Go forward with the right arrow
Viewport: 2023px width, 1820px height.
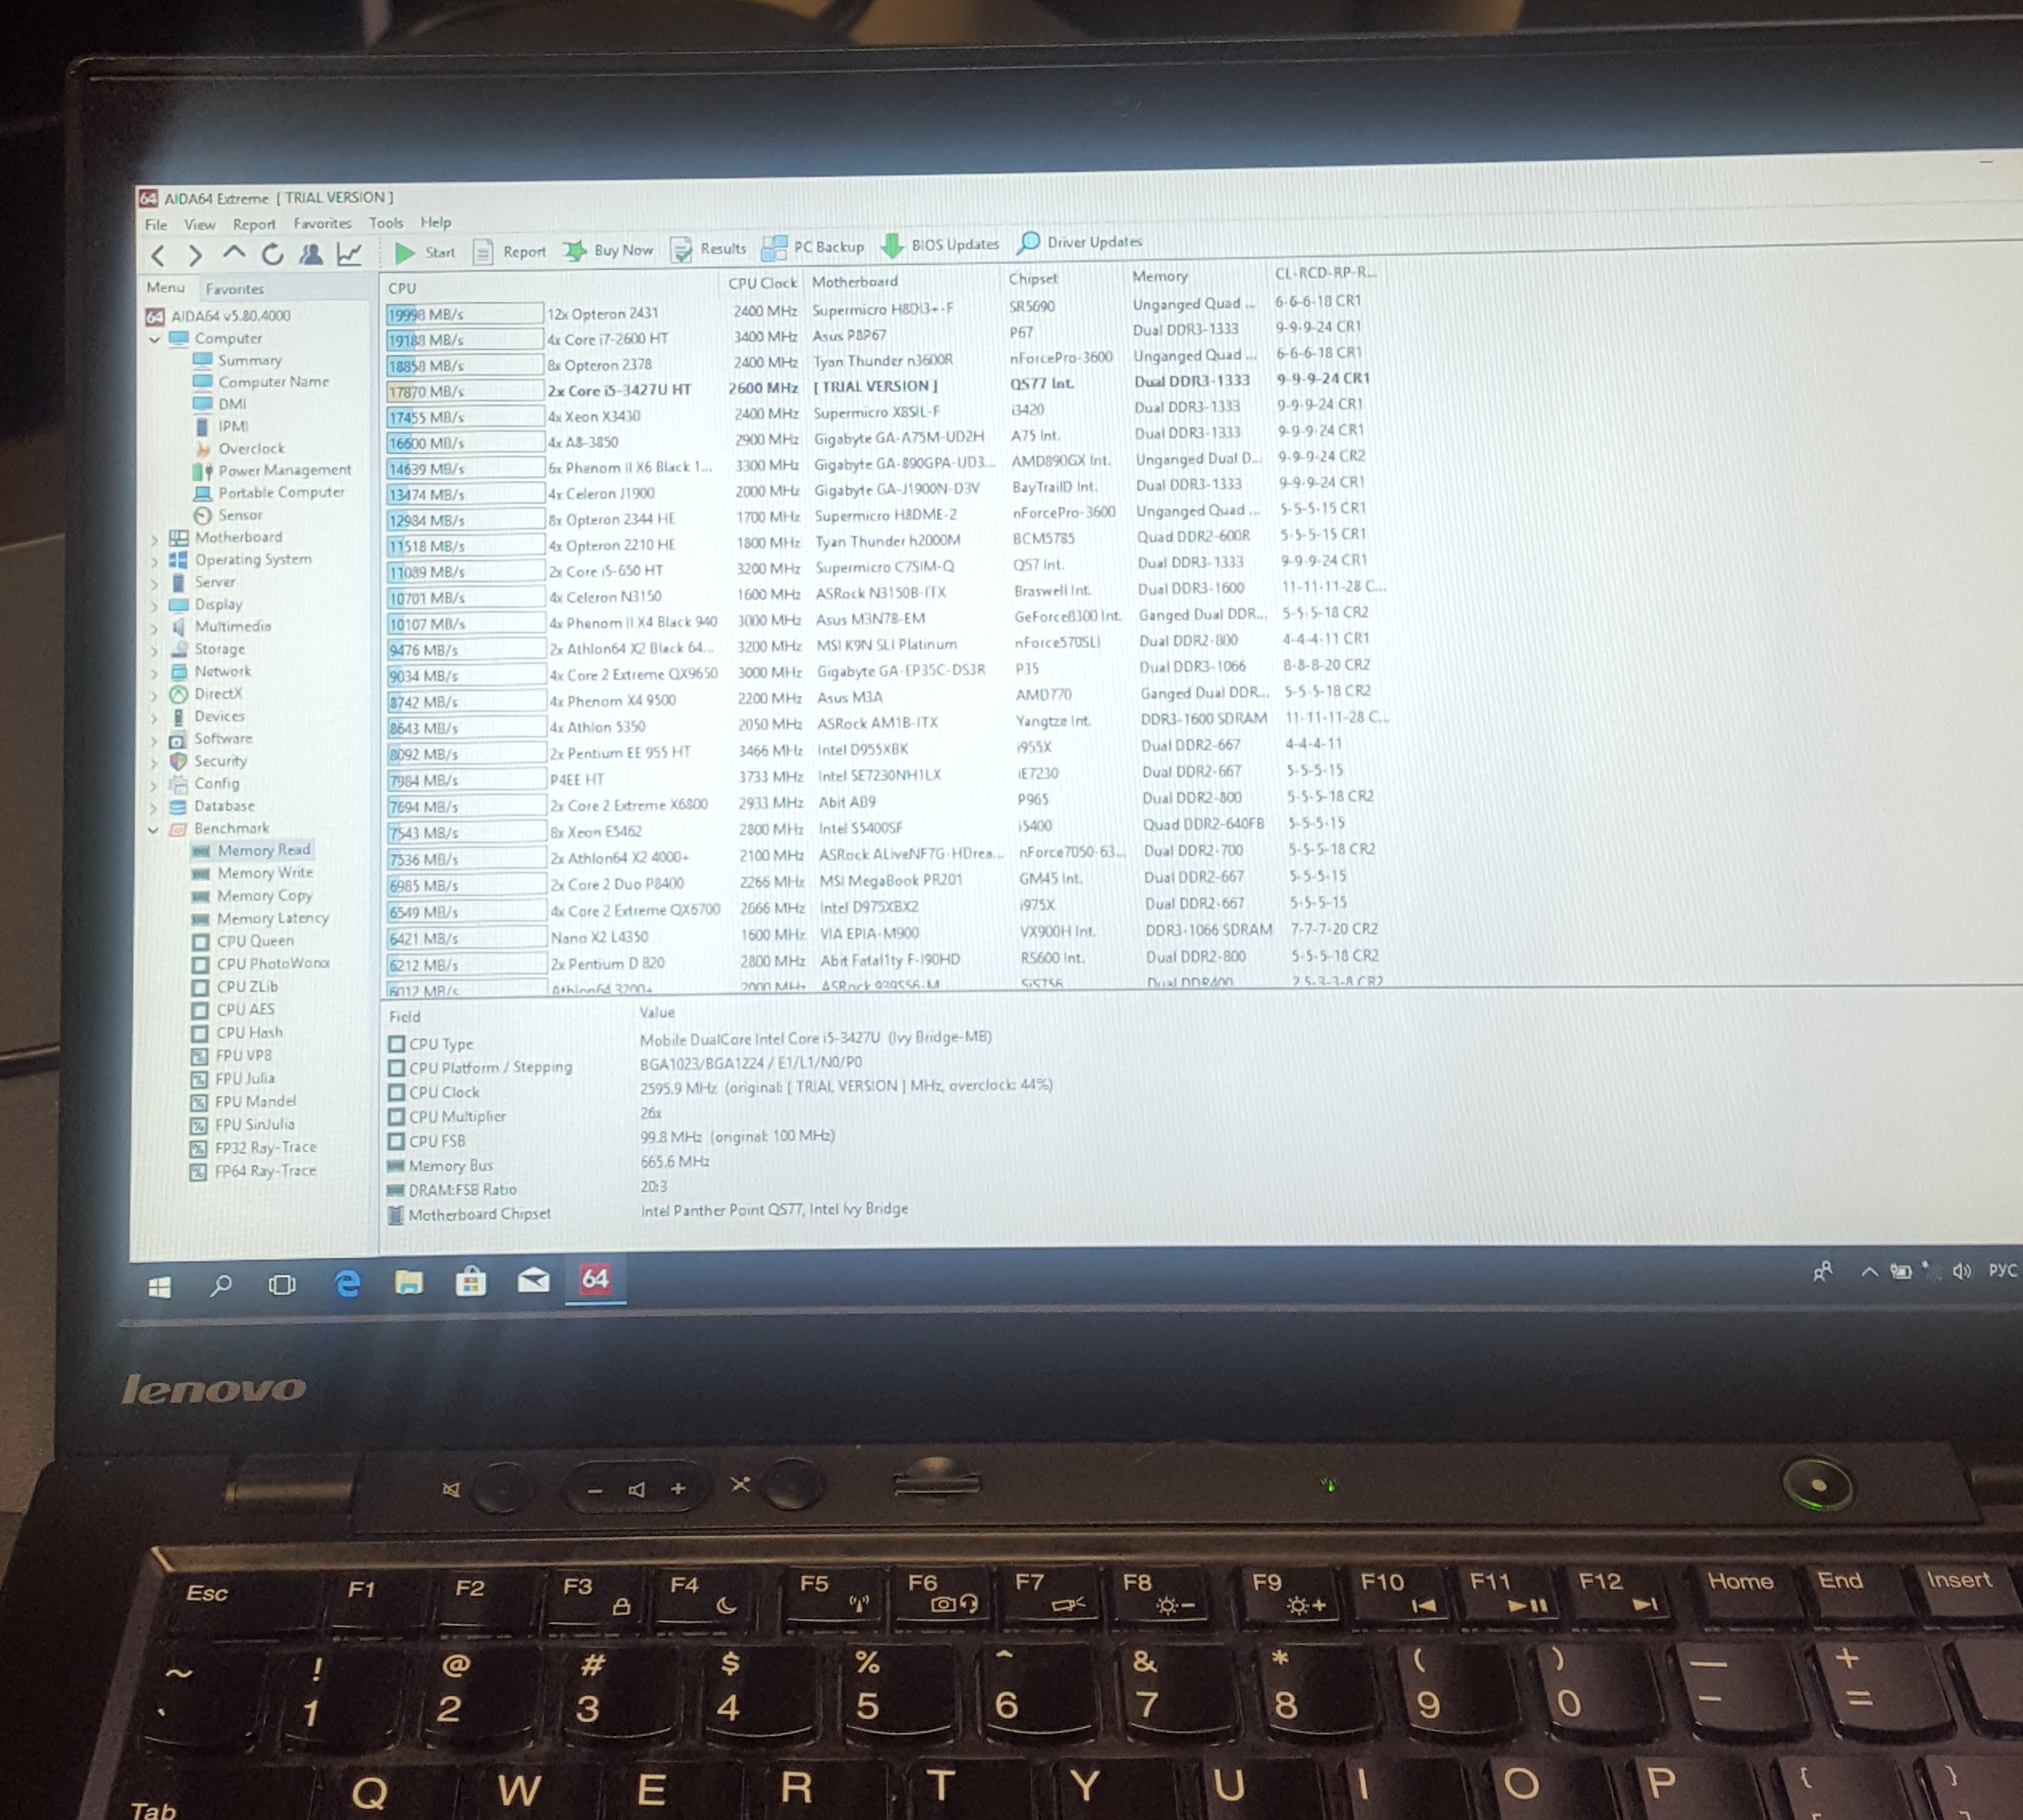(195, 255)
